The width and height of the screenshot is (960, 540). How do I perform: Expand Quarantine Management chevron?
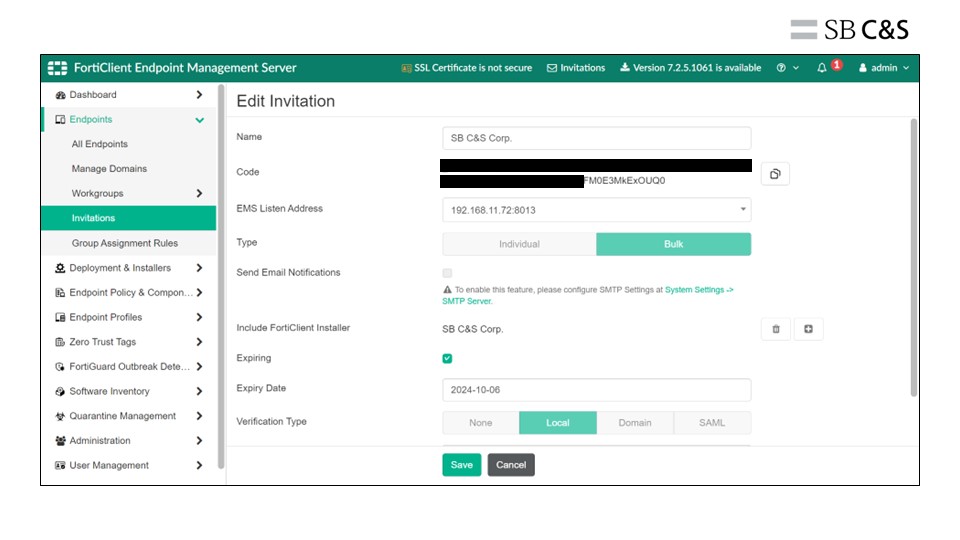click(x=199, y=416)
